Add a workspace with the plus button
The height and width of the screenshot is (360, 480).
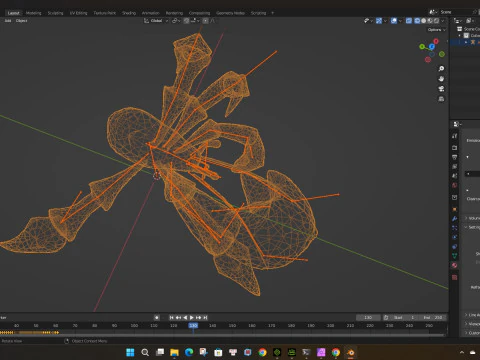pyautogui.click(x=272, y=13)
